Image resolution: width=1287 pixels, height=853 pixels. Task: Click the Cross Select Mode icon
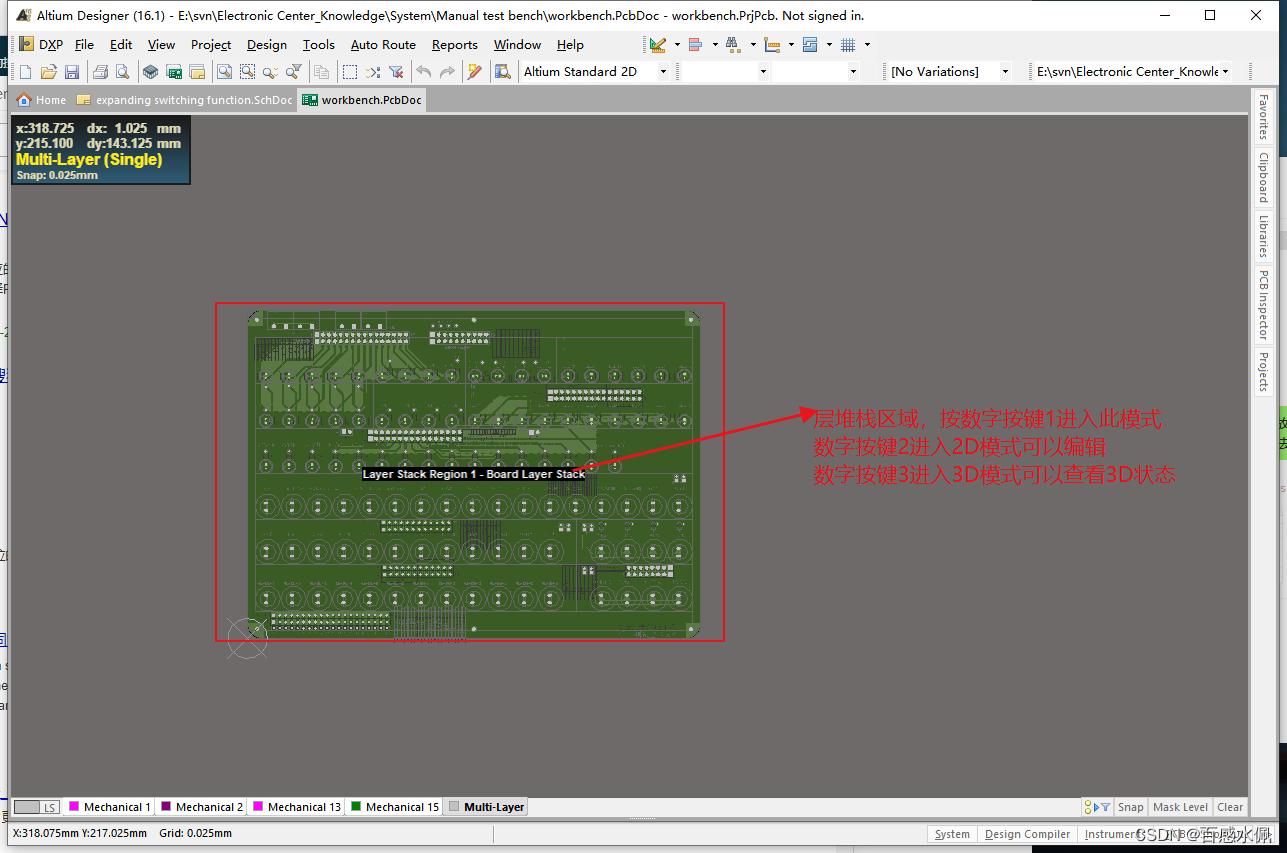[x=372, y=71]
